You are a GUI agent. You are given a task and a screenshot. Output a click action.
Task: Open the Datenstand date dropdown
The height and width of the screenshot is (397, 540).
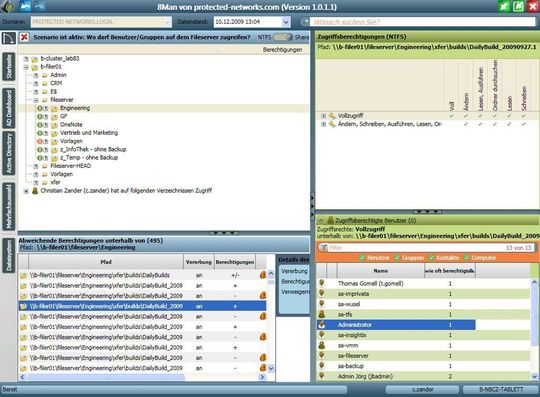286,22
